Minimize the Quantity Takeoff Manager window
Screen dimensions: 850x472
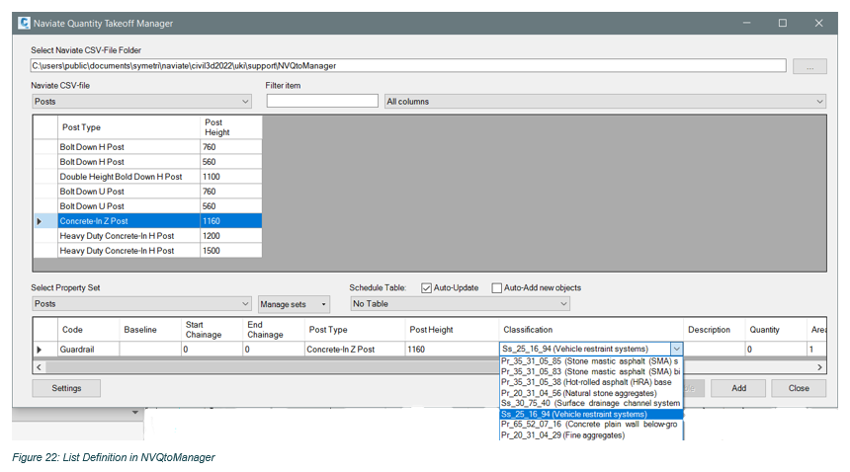point(746,23)
